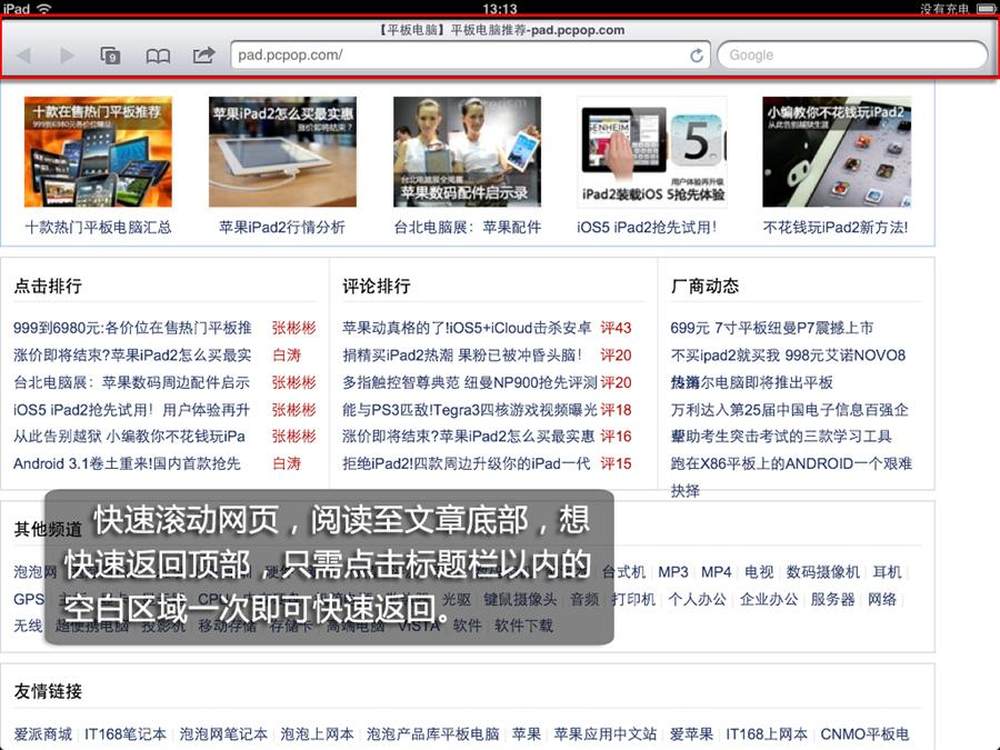
Task: Open article 能与PS3匹敌!Tegra3四核游戏视频曝光
Action: (x=470, y=409)
